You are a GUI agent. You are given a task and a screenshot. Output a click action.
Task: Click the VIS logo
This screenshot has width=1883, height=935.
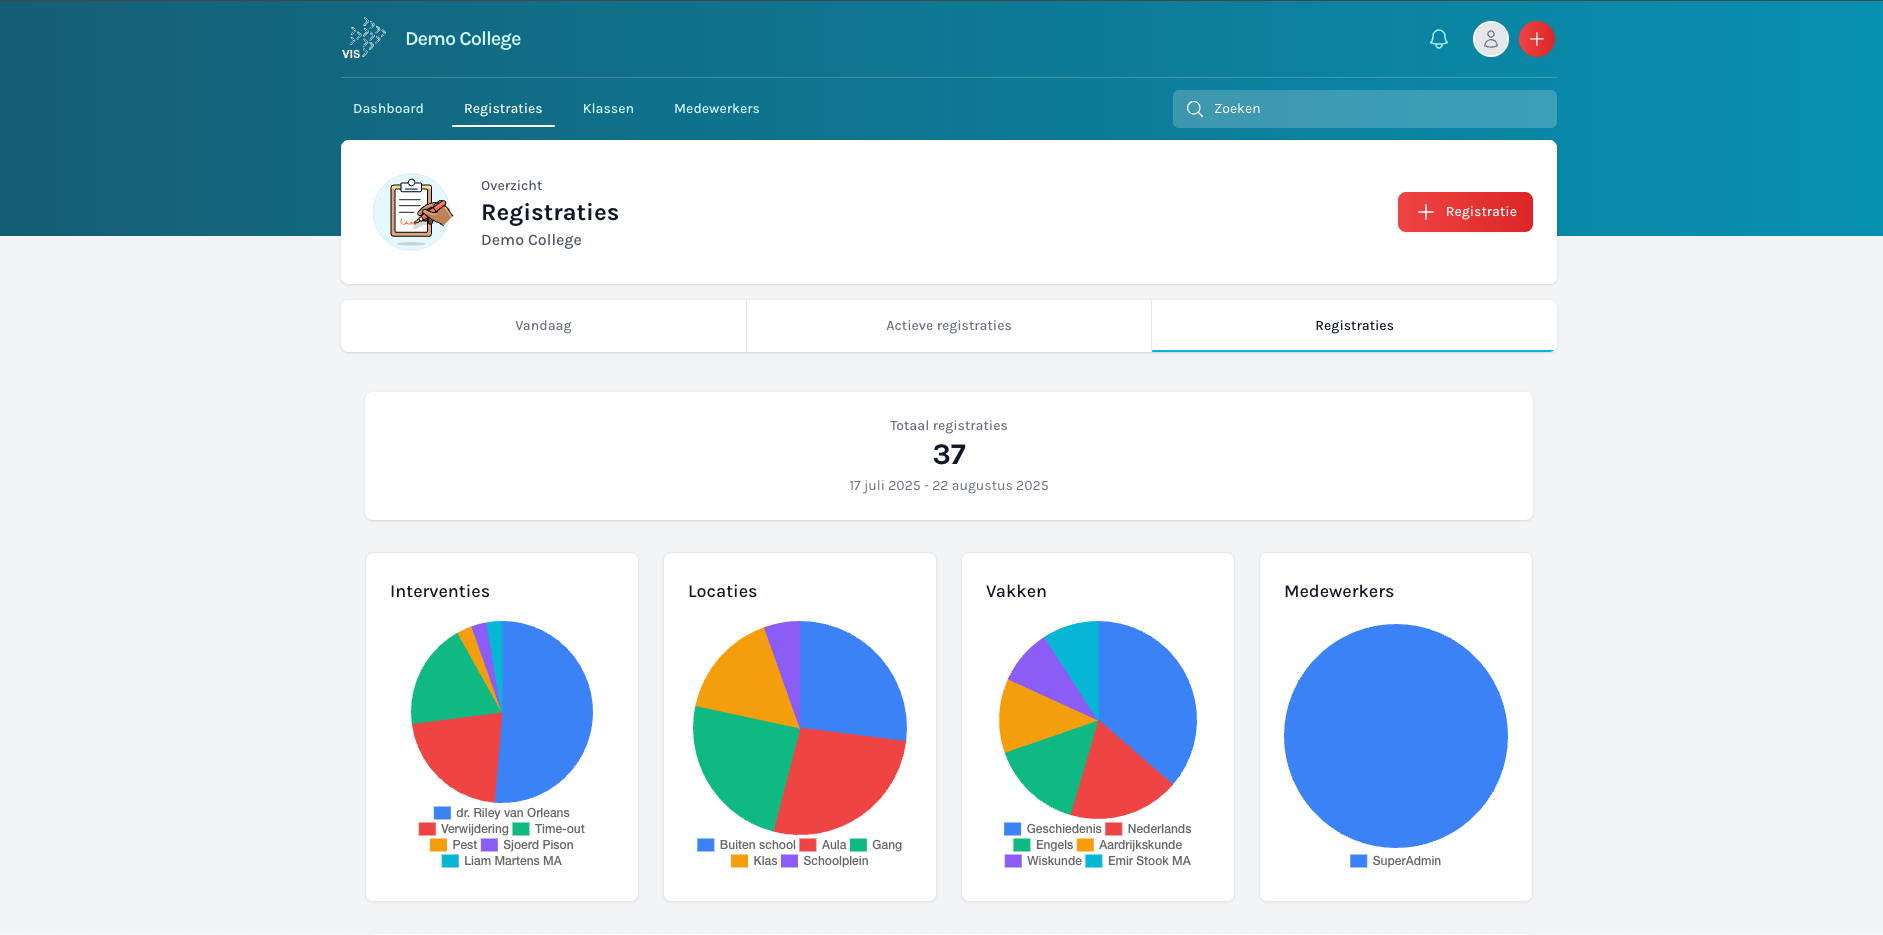(364, 38)
